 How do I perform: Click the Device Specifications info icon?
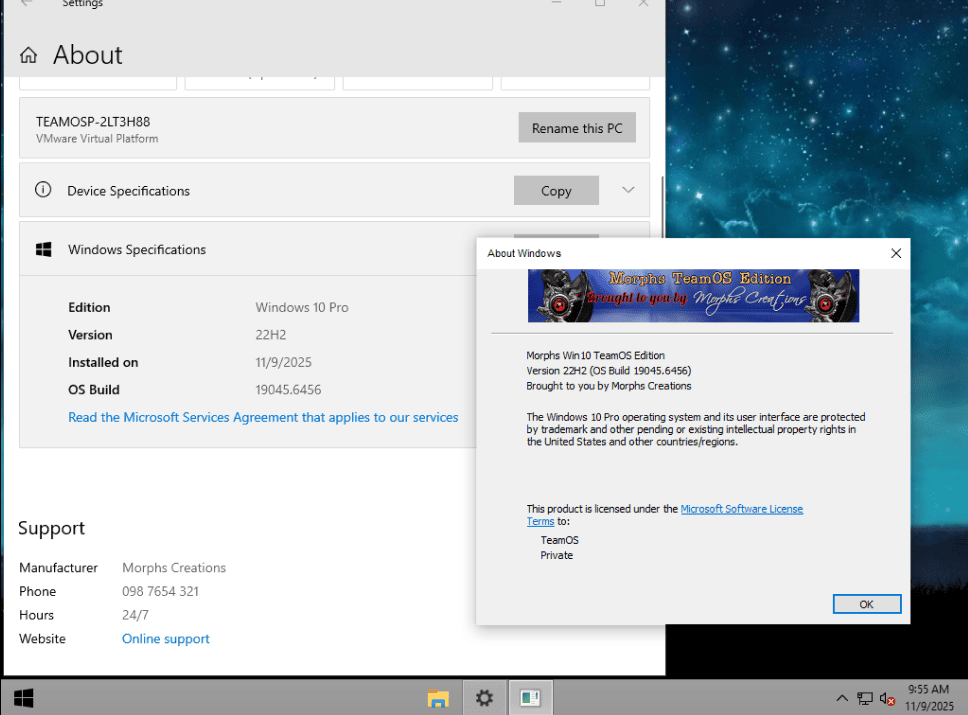click(x=43, y=190)
